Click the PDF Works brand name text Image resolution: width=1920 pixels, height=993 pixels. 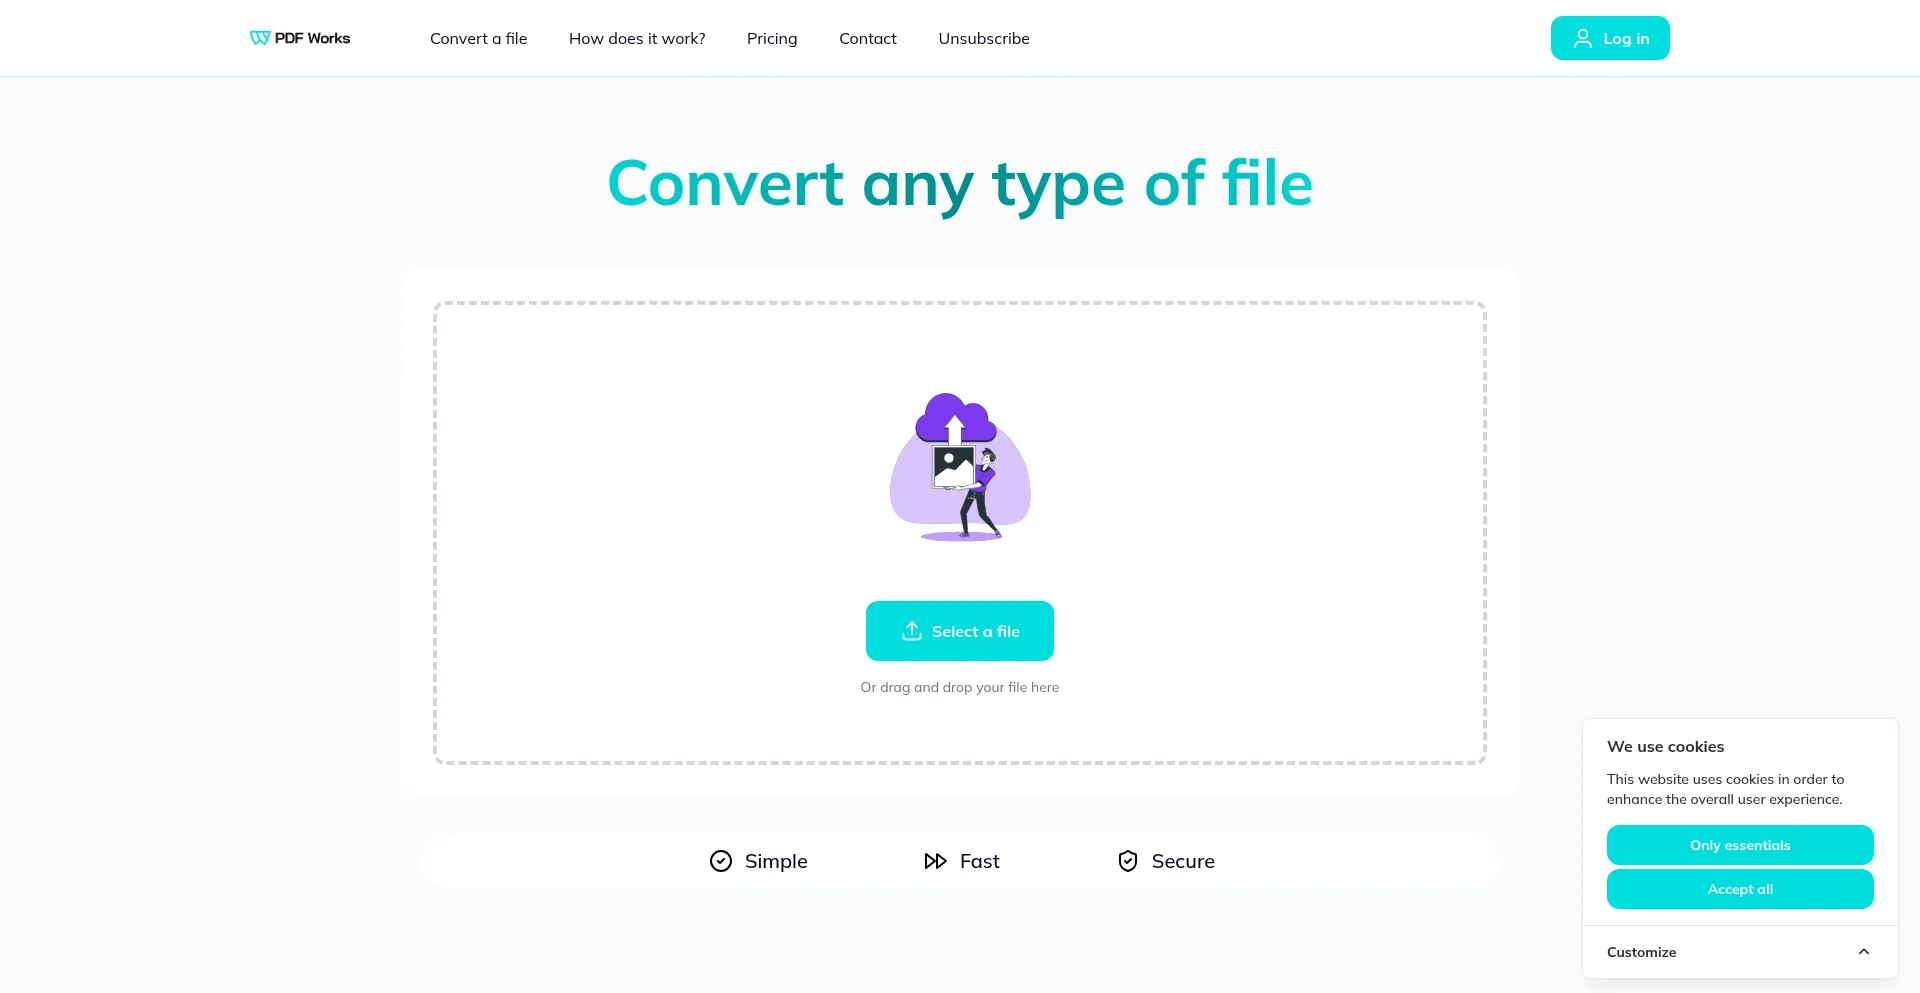(x=312, y=38)
